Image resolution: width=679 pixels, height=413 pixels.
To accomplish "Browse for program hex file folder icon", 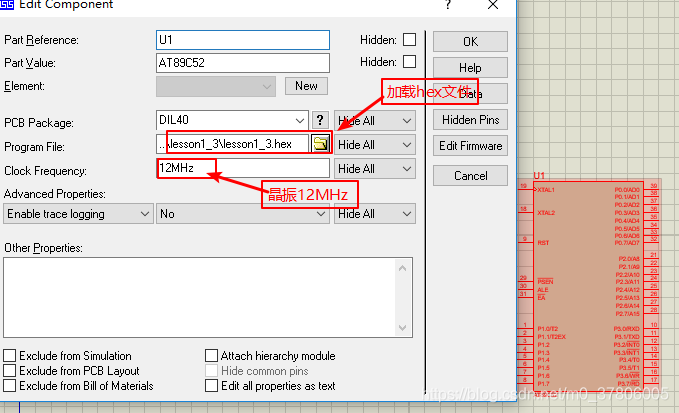I will point(320,144).
